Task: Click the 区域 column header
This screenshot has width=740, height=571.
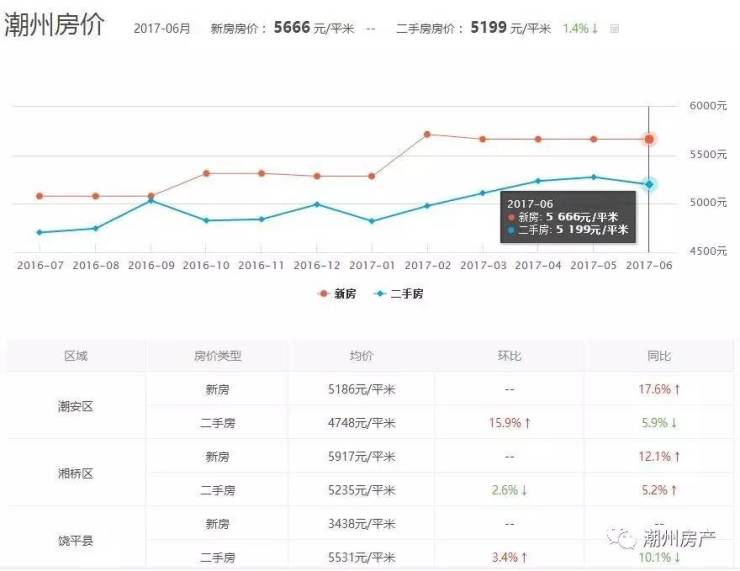Action: 76,356
